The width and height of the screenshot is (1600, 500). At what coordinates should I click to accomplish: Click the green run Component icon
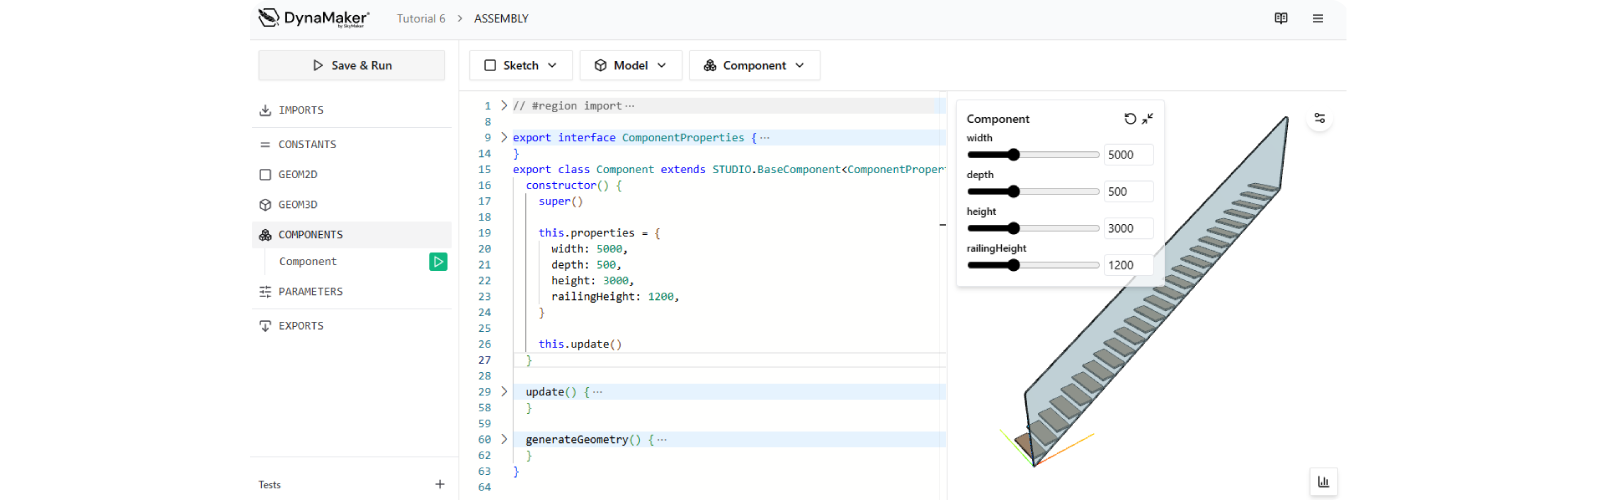pyautogui.click(x=438, y=262)
